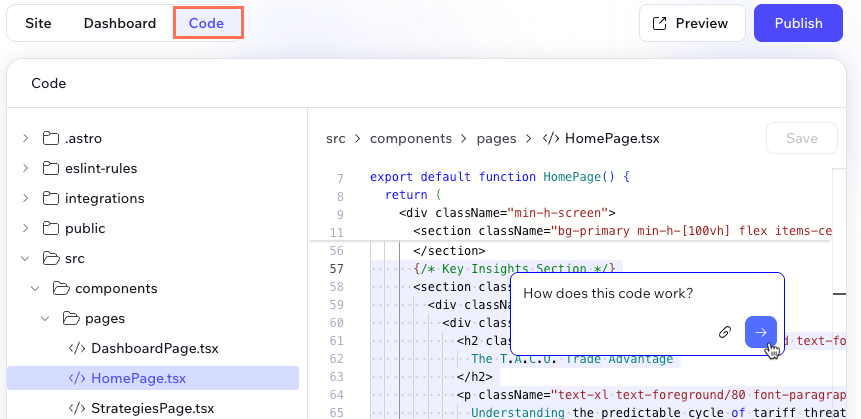The height and width of the screenshot is (419, 861).
Task: Click the eslint-rules folder icon
Action: pyautogui.click(x=51, y=168)
